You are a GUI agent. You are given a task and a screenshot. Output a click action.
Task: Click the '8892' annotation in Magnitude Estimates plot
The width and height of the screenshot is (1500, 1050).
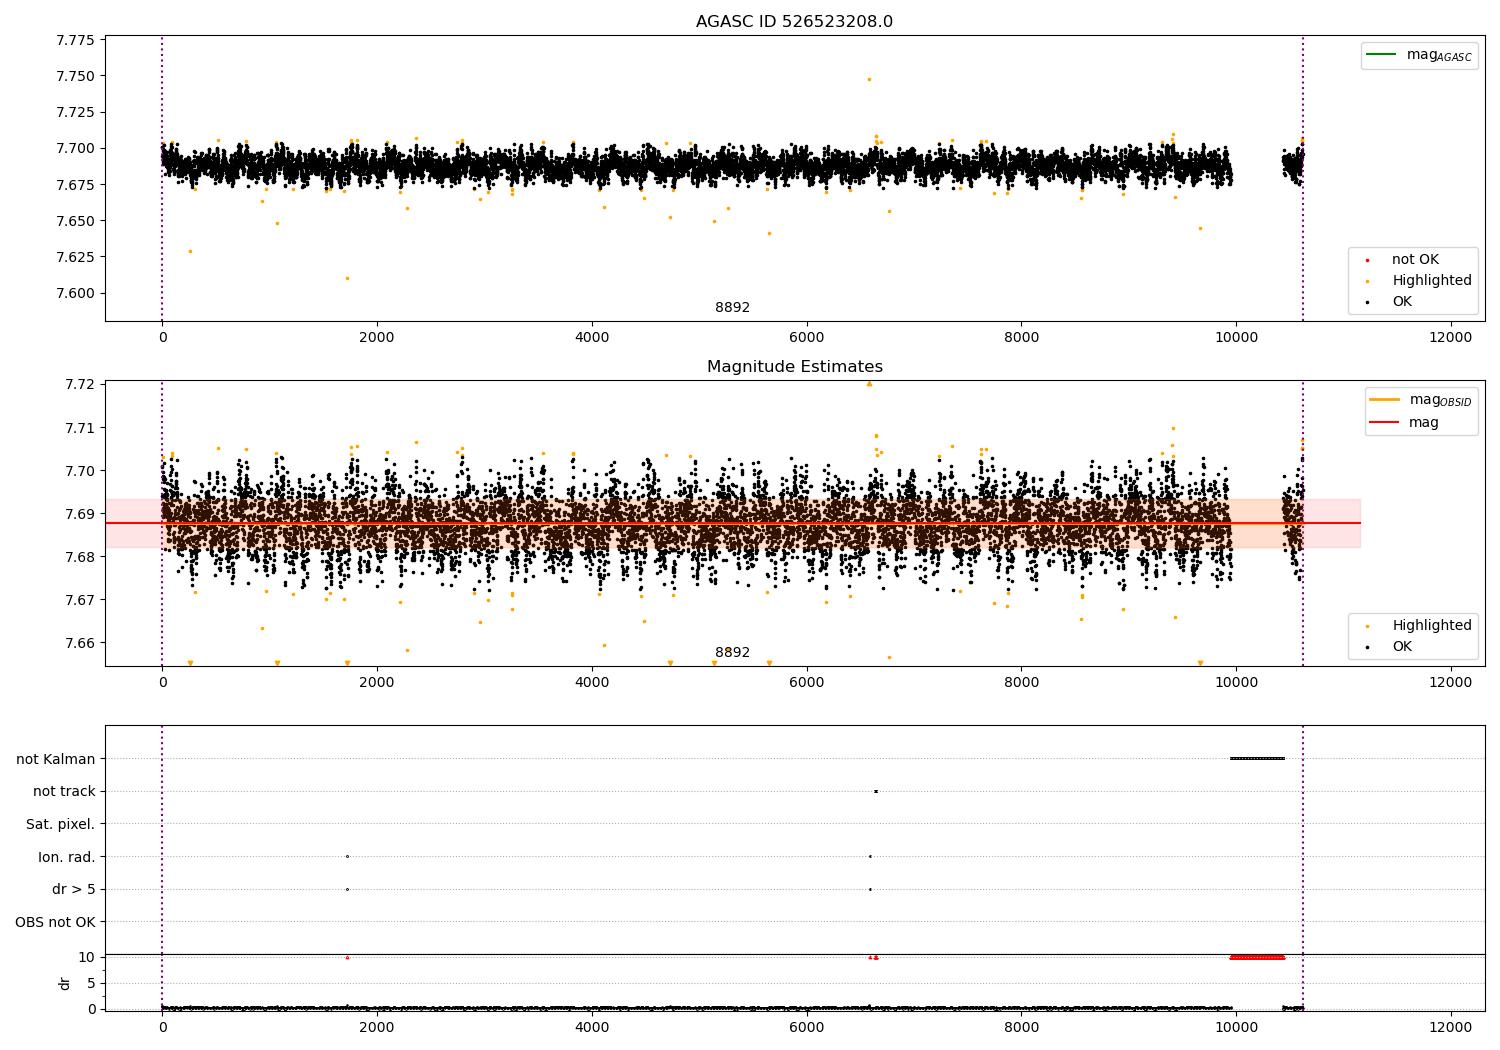(732, 653)
